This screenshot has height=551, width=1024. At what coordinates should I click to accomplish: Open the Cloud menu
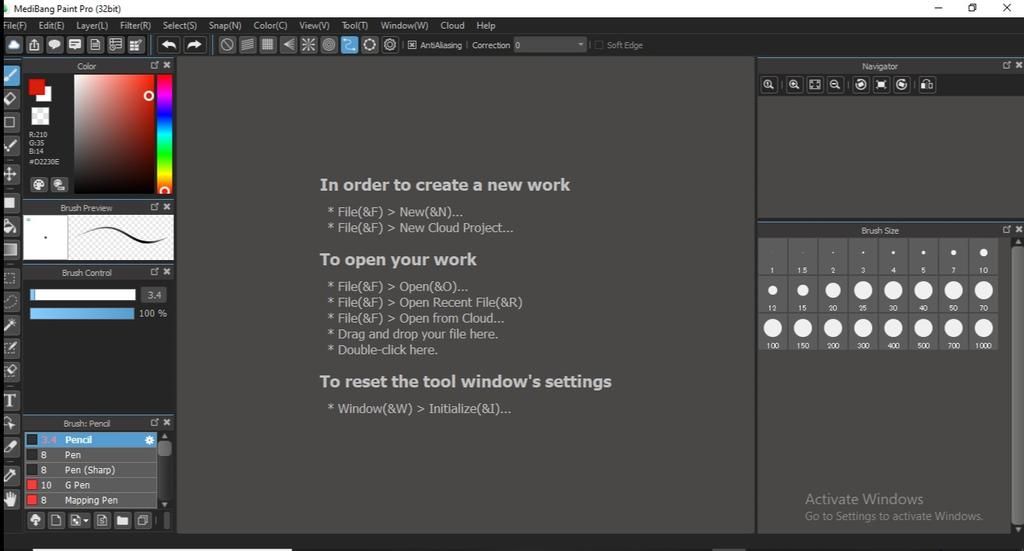(x=452, y=25)
